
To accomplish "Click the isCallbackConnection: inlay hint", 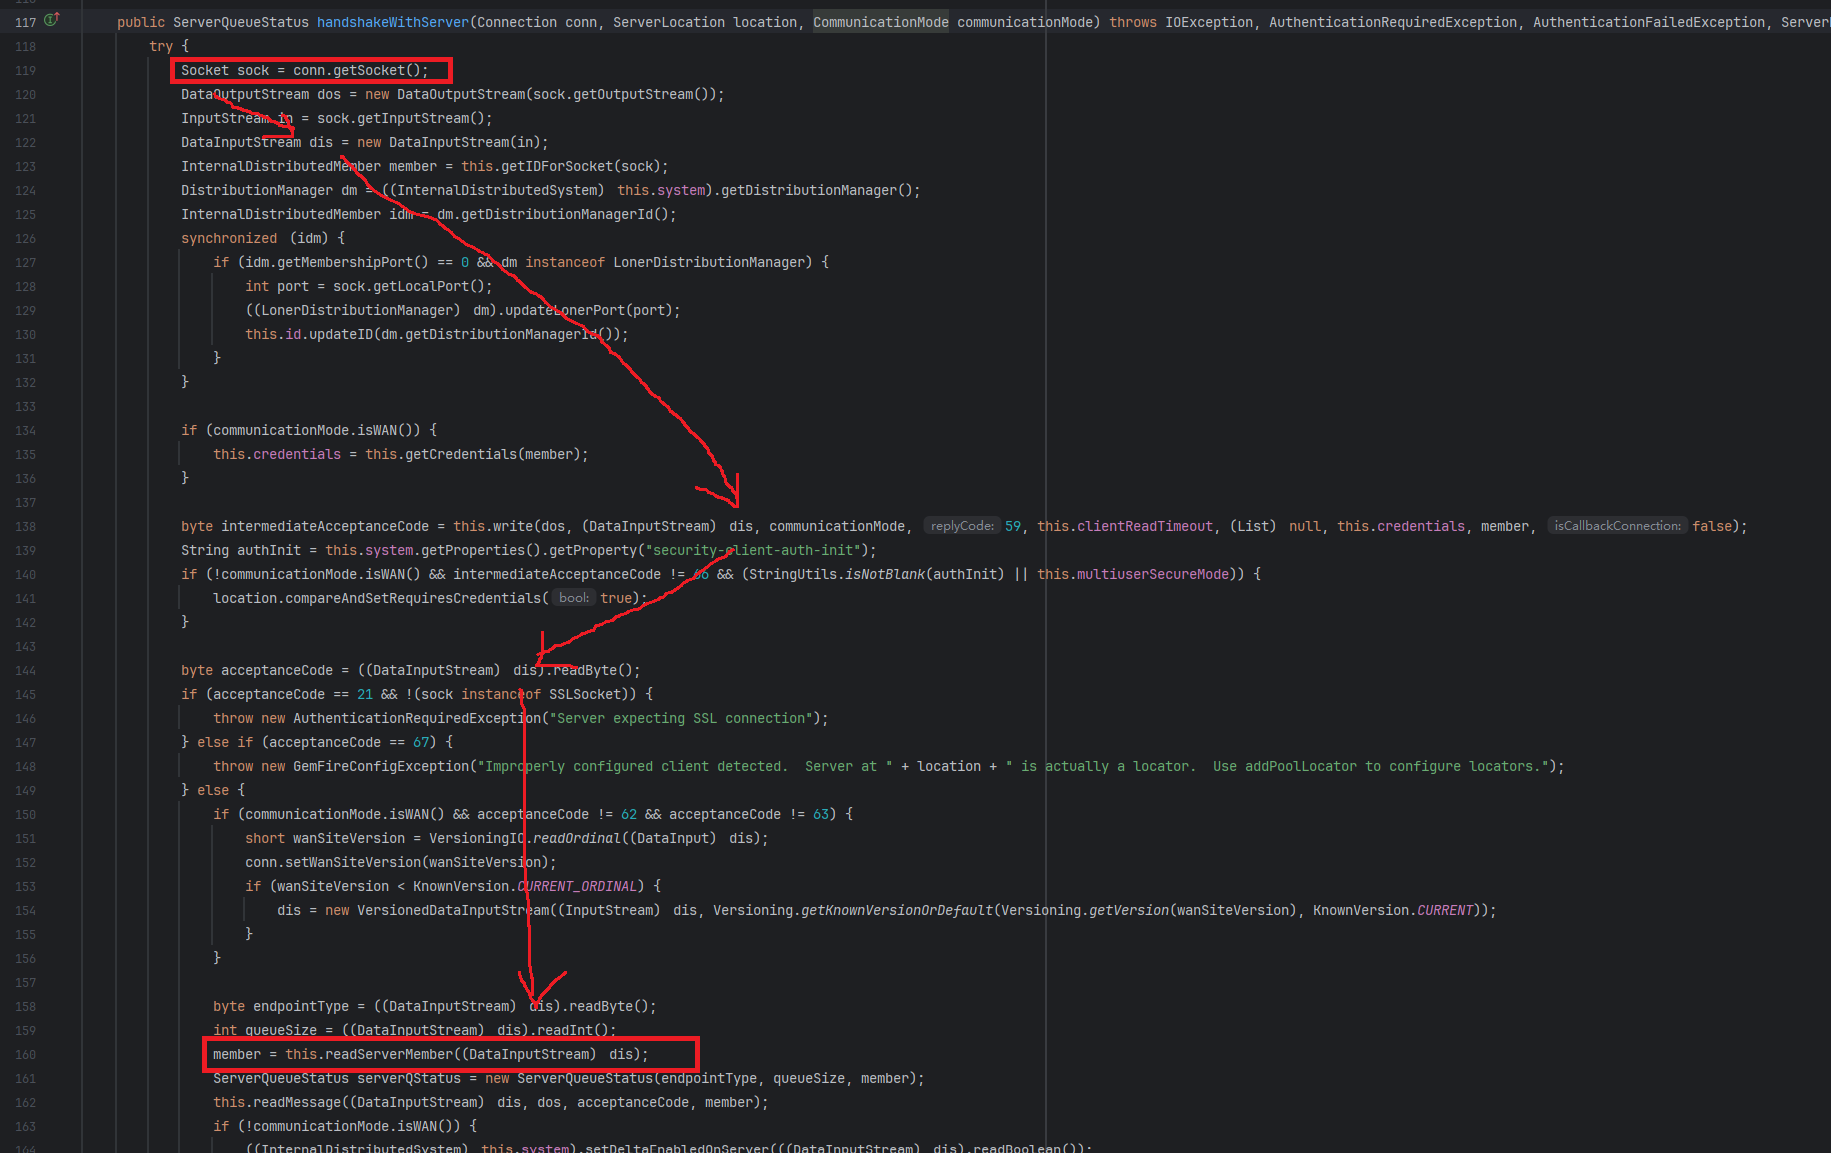I will tap(1617, 526).
